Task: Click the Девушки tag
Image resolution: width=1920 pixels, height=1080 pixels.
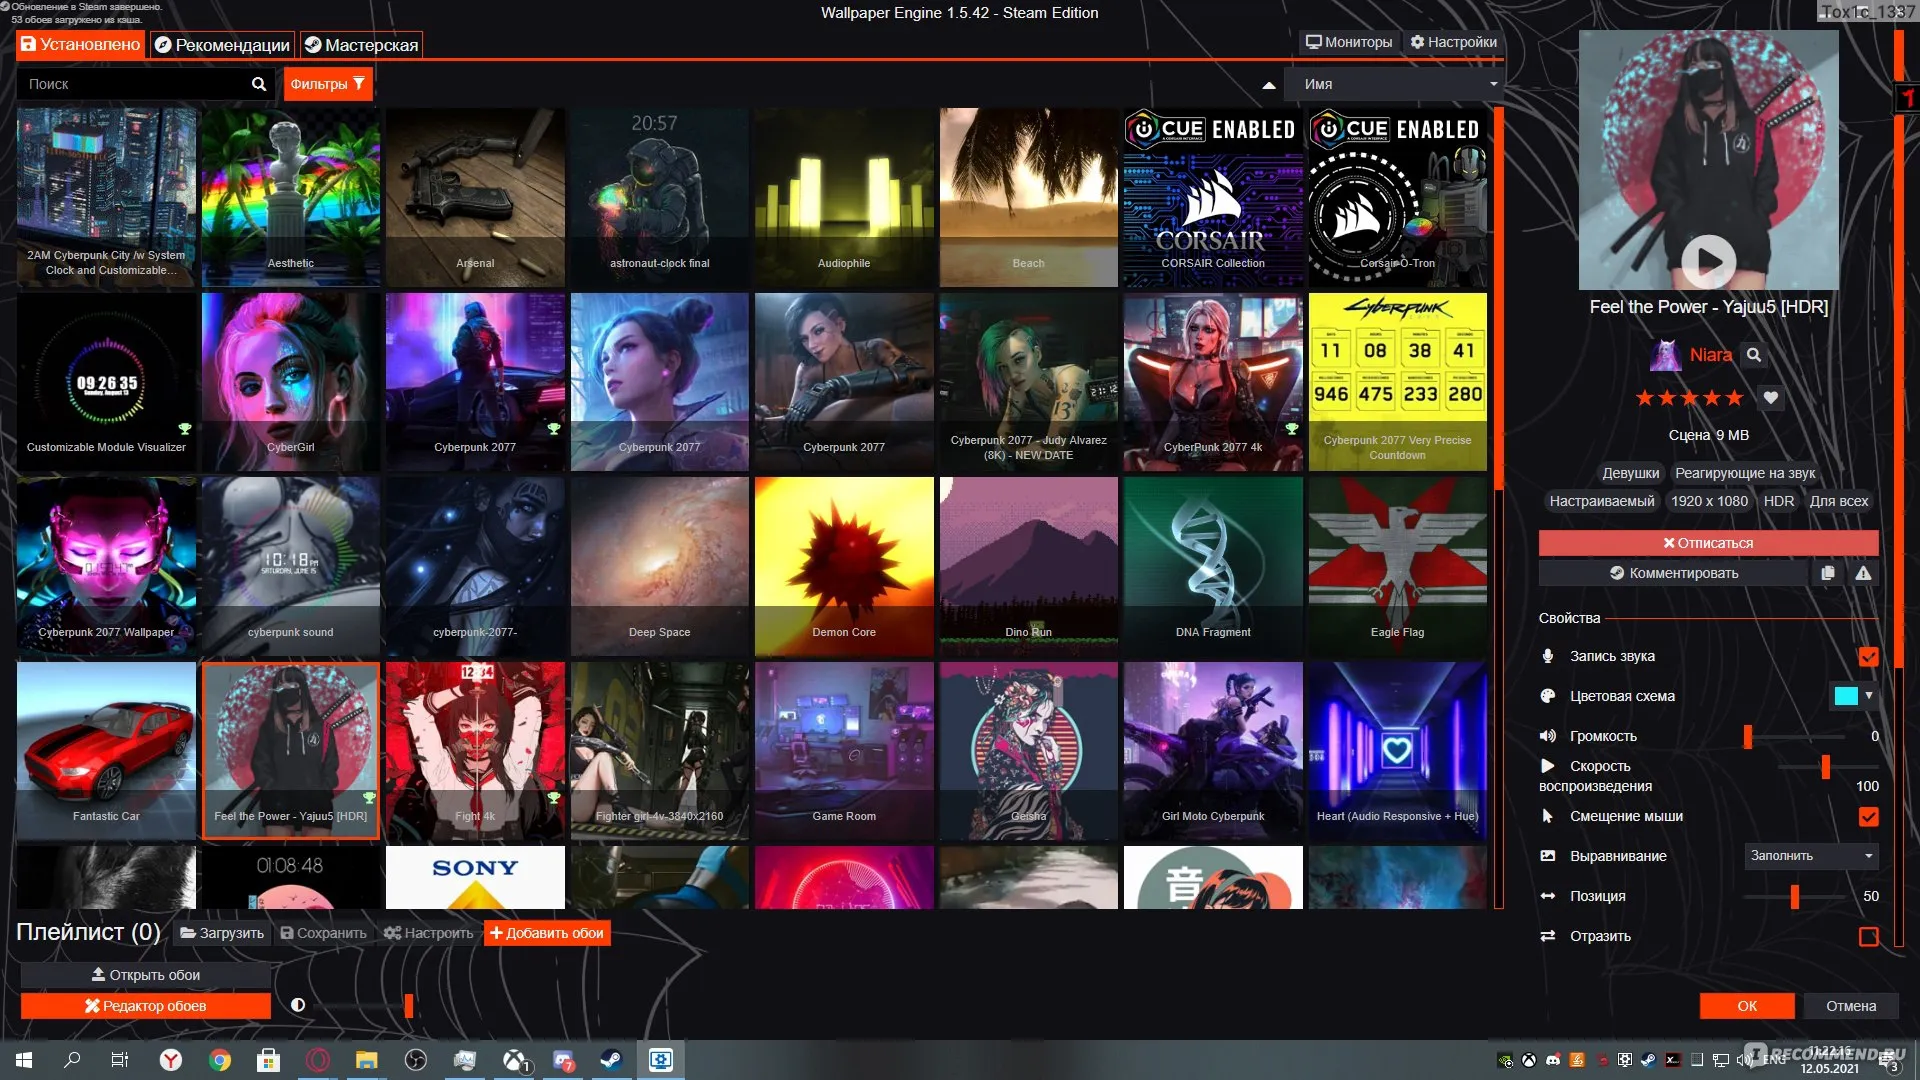Action: click(x=1630, y=473)
